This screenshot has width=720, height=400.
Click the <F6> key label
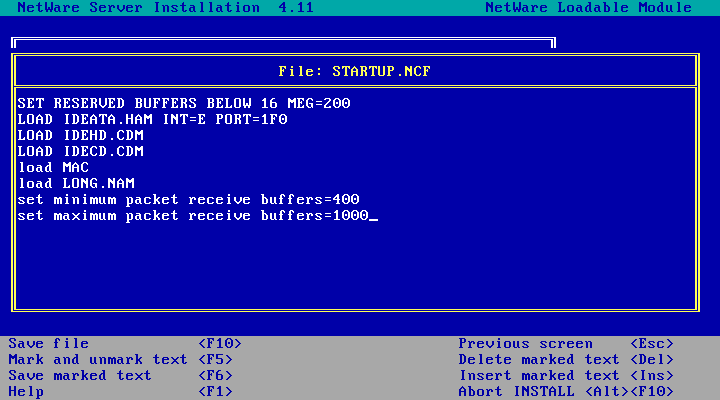[x=215, y=376]
